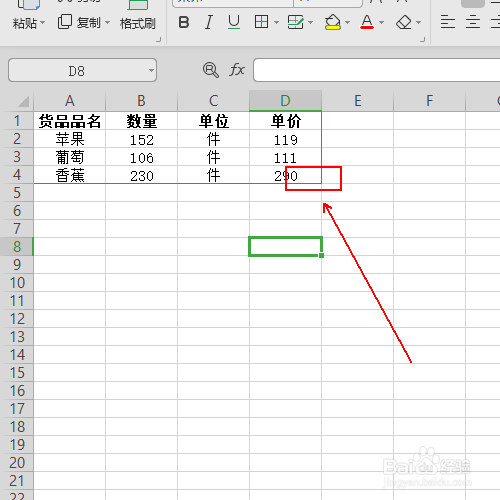The height and width of the screenshot is (500, 500).
Task: Toggle Bold formatting
Action: pyautogui.click(x=184, y=22)
